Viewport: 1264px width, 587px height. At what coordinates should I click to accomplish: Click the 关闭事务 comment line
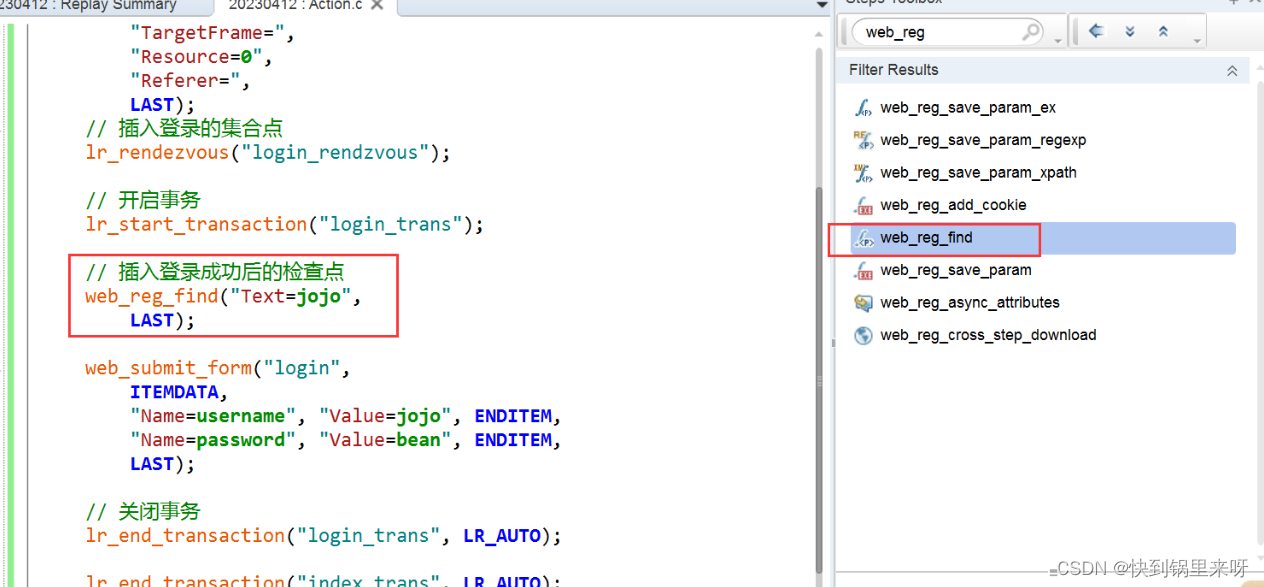click(143, 511)
